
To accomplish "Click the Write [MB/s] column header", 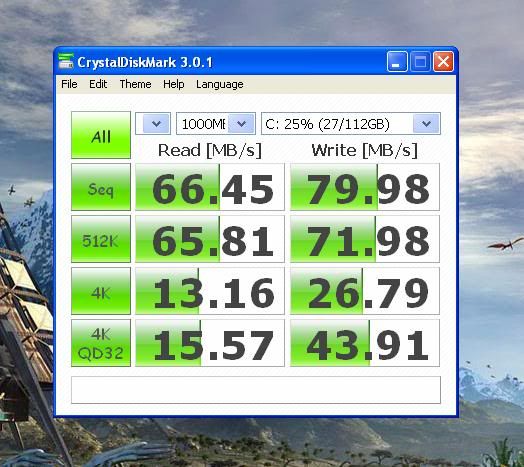I will (365, 150).
